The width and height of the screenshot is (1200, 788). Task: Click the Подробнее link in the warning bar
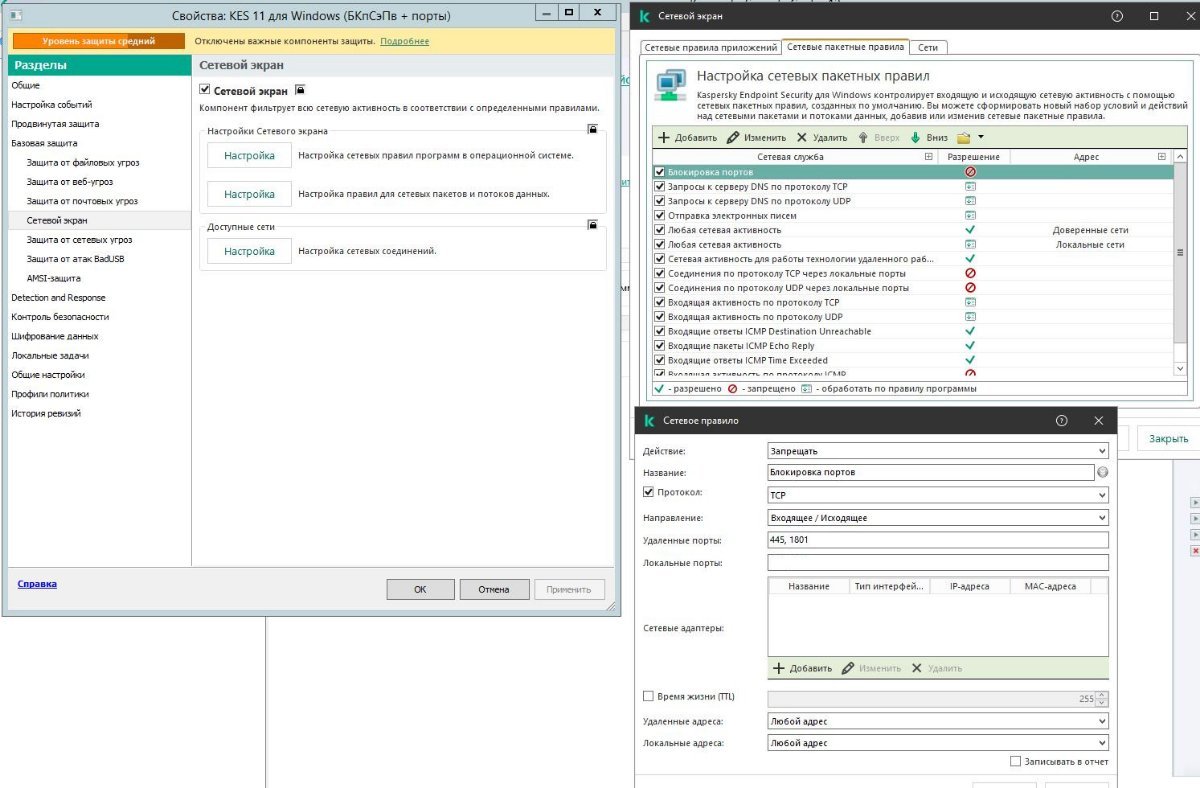[x=404, y=41]
